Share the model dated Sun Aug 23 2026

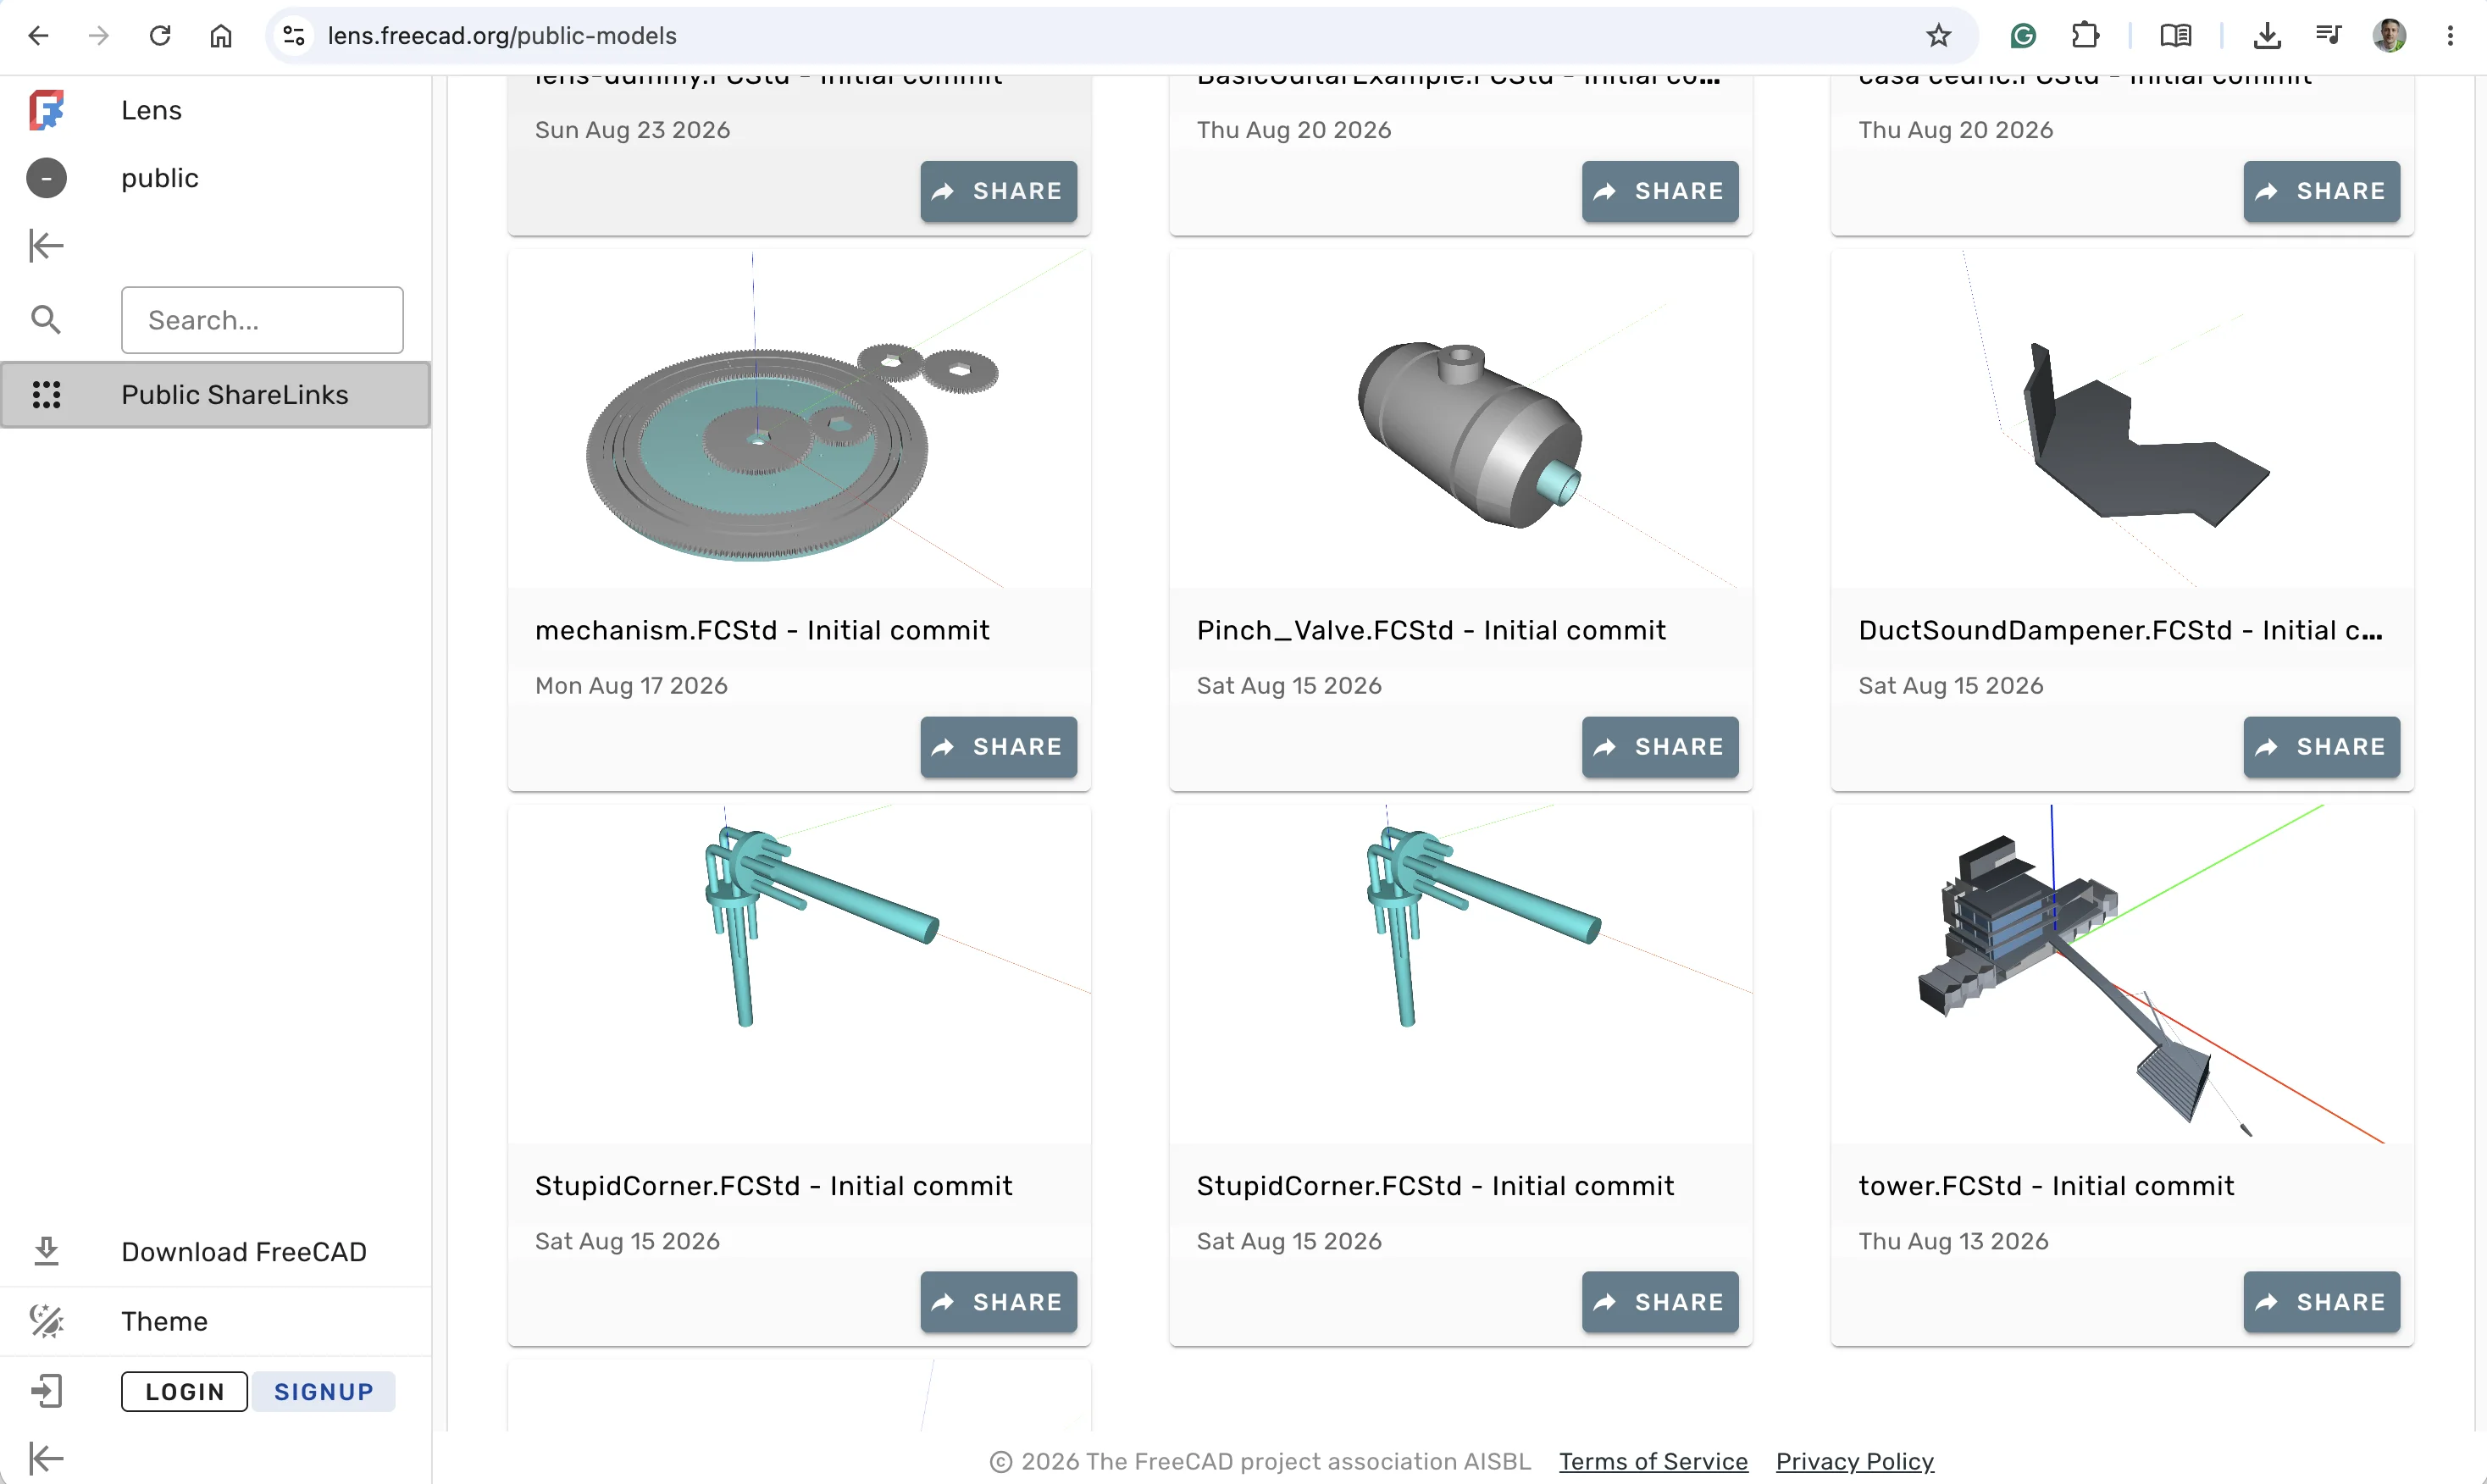click(x=998, y=191)
